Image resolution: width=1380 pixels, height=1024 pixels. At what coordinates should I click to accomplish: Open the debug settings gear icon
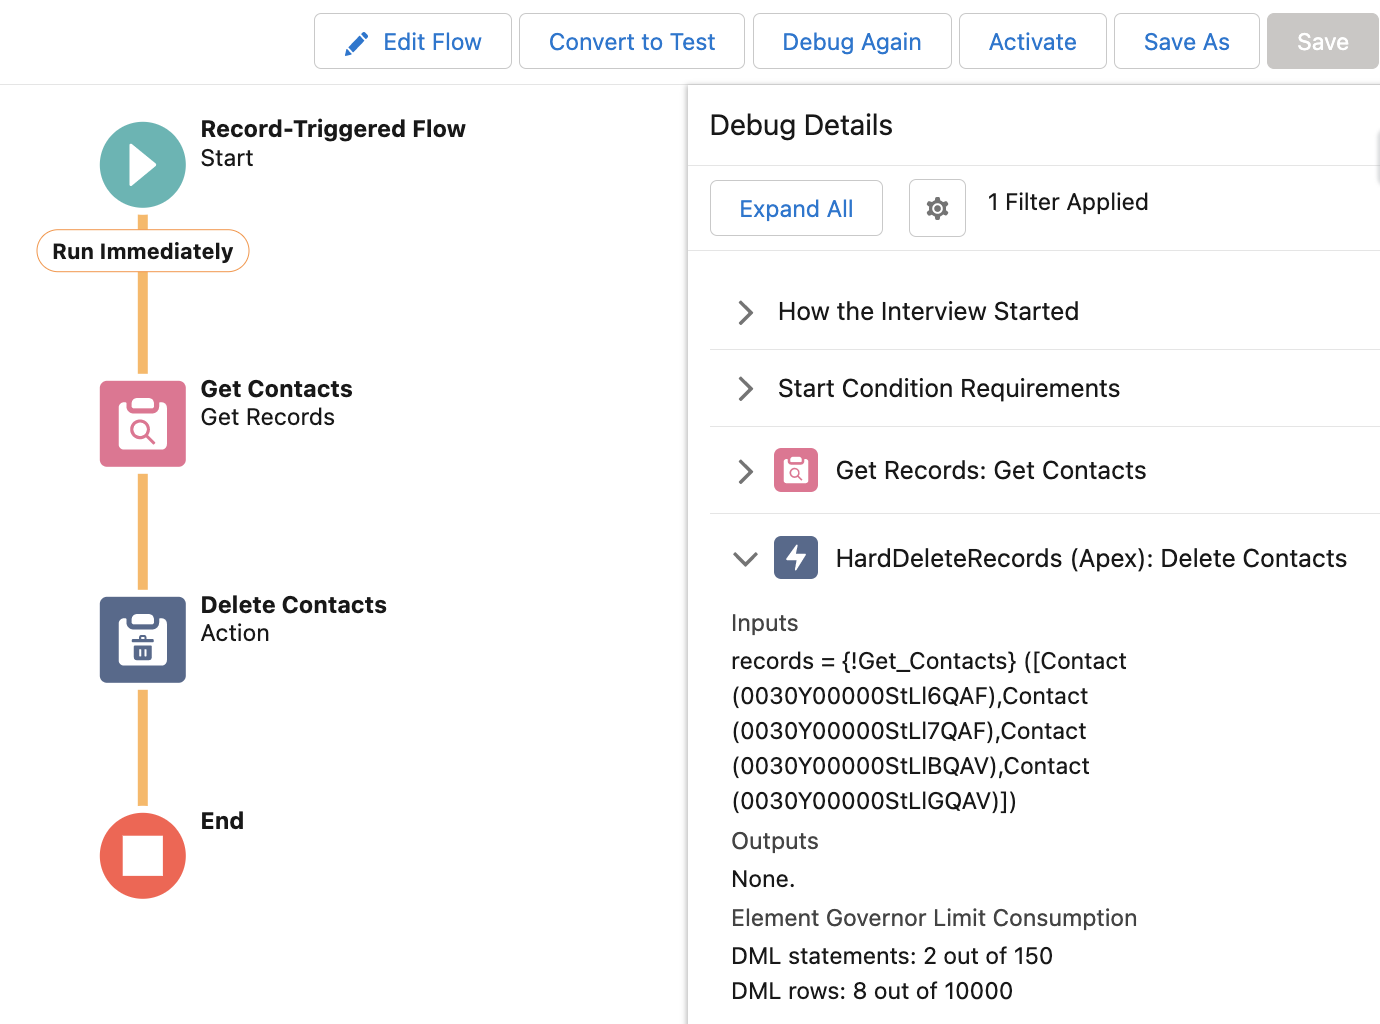937,208
